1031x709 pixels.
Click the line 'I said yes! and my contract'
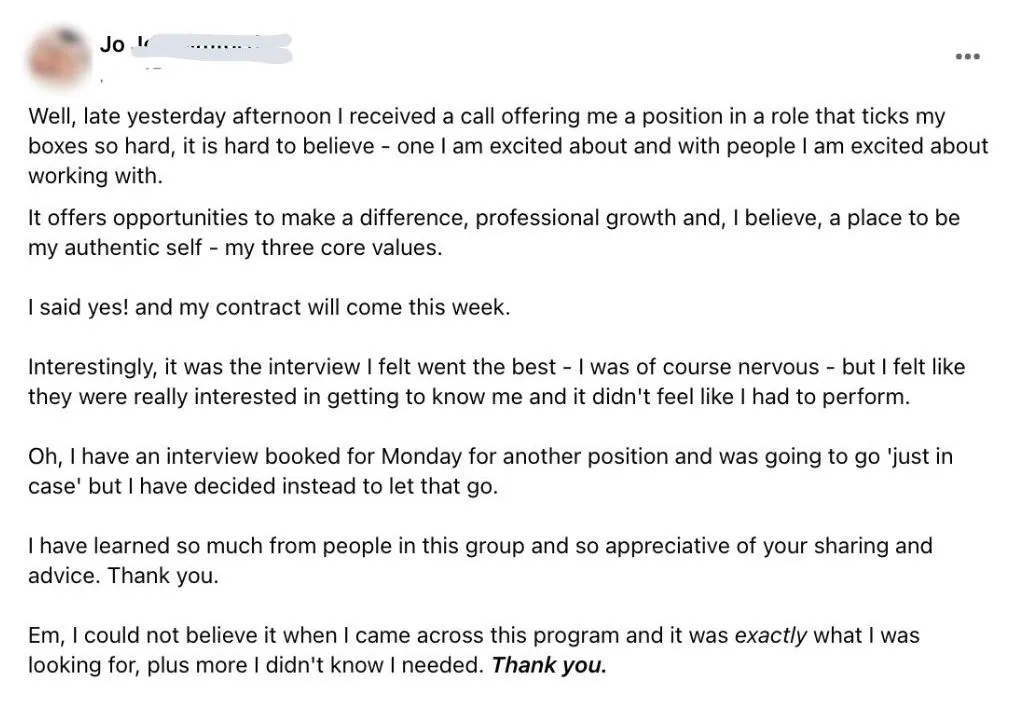click(269, 307)
